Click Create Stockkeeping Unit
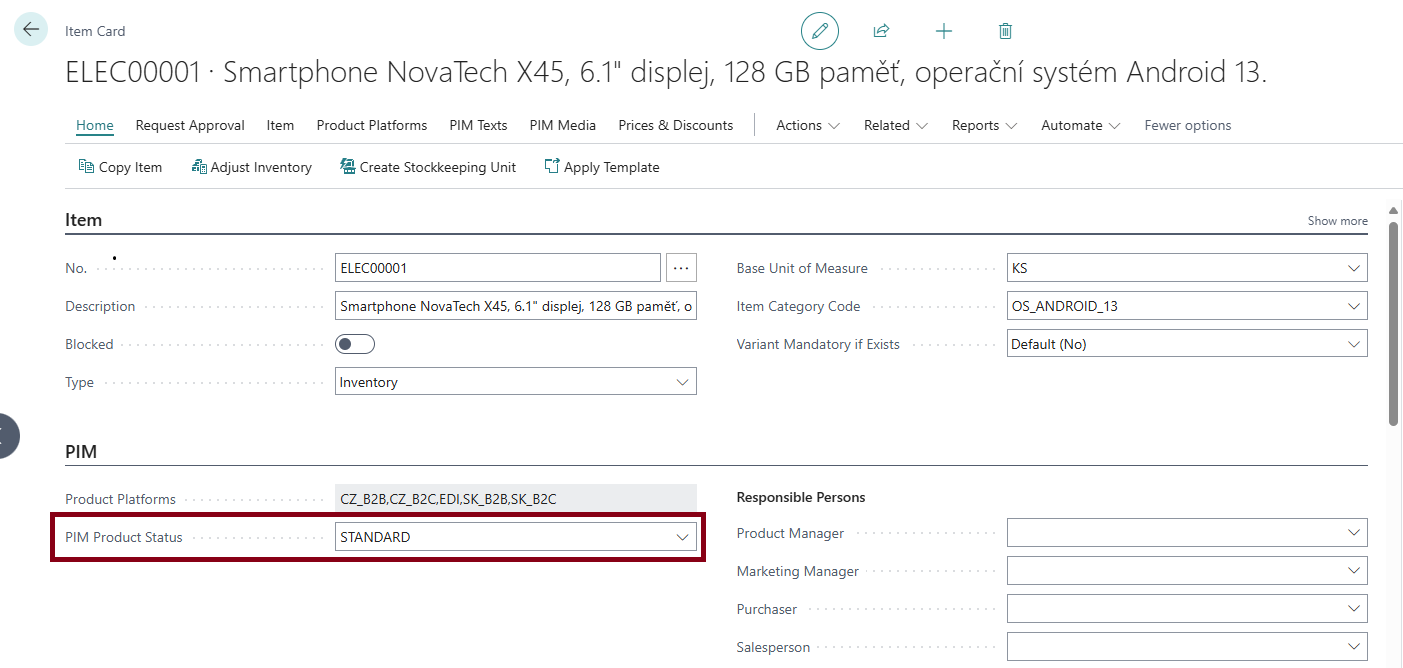Viewport: 1403px width, 668px height. pyautogui.click(x=428, y=167)
